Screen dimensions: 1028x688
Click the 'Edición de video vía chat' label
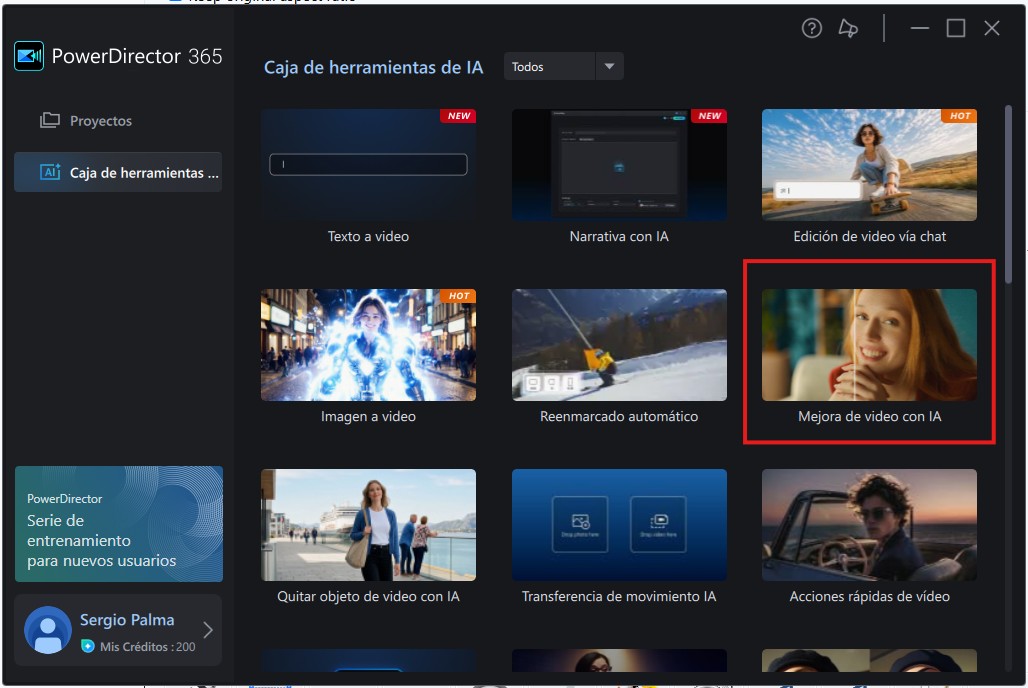coord(869,236)
